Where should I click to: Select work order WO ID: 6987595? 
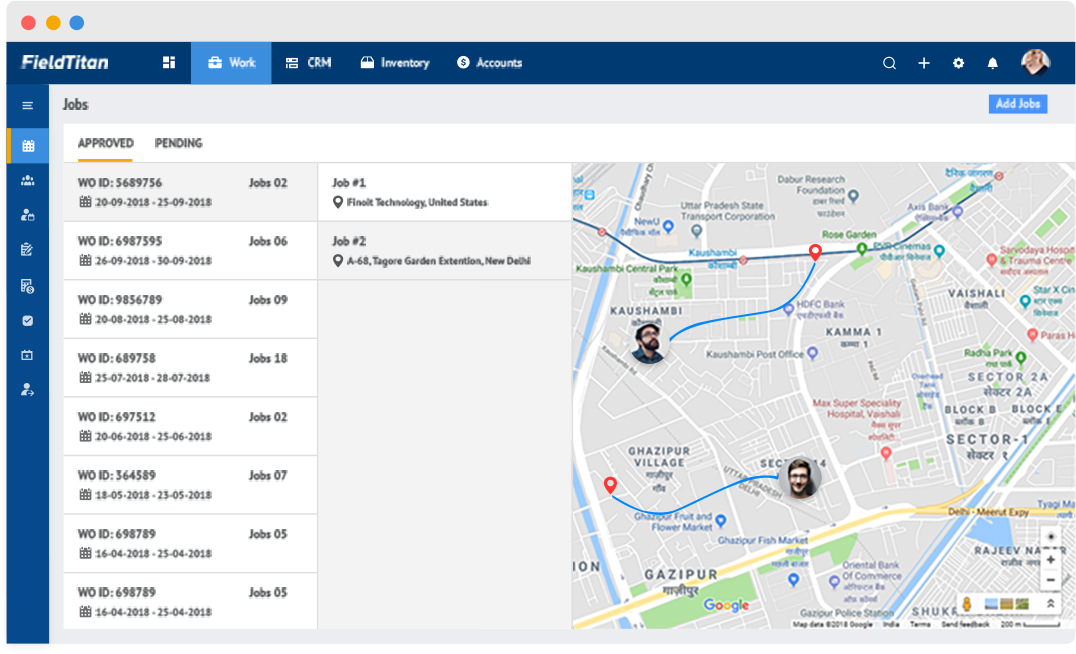pos(190,250)
